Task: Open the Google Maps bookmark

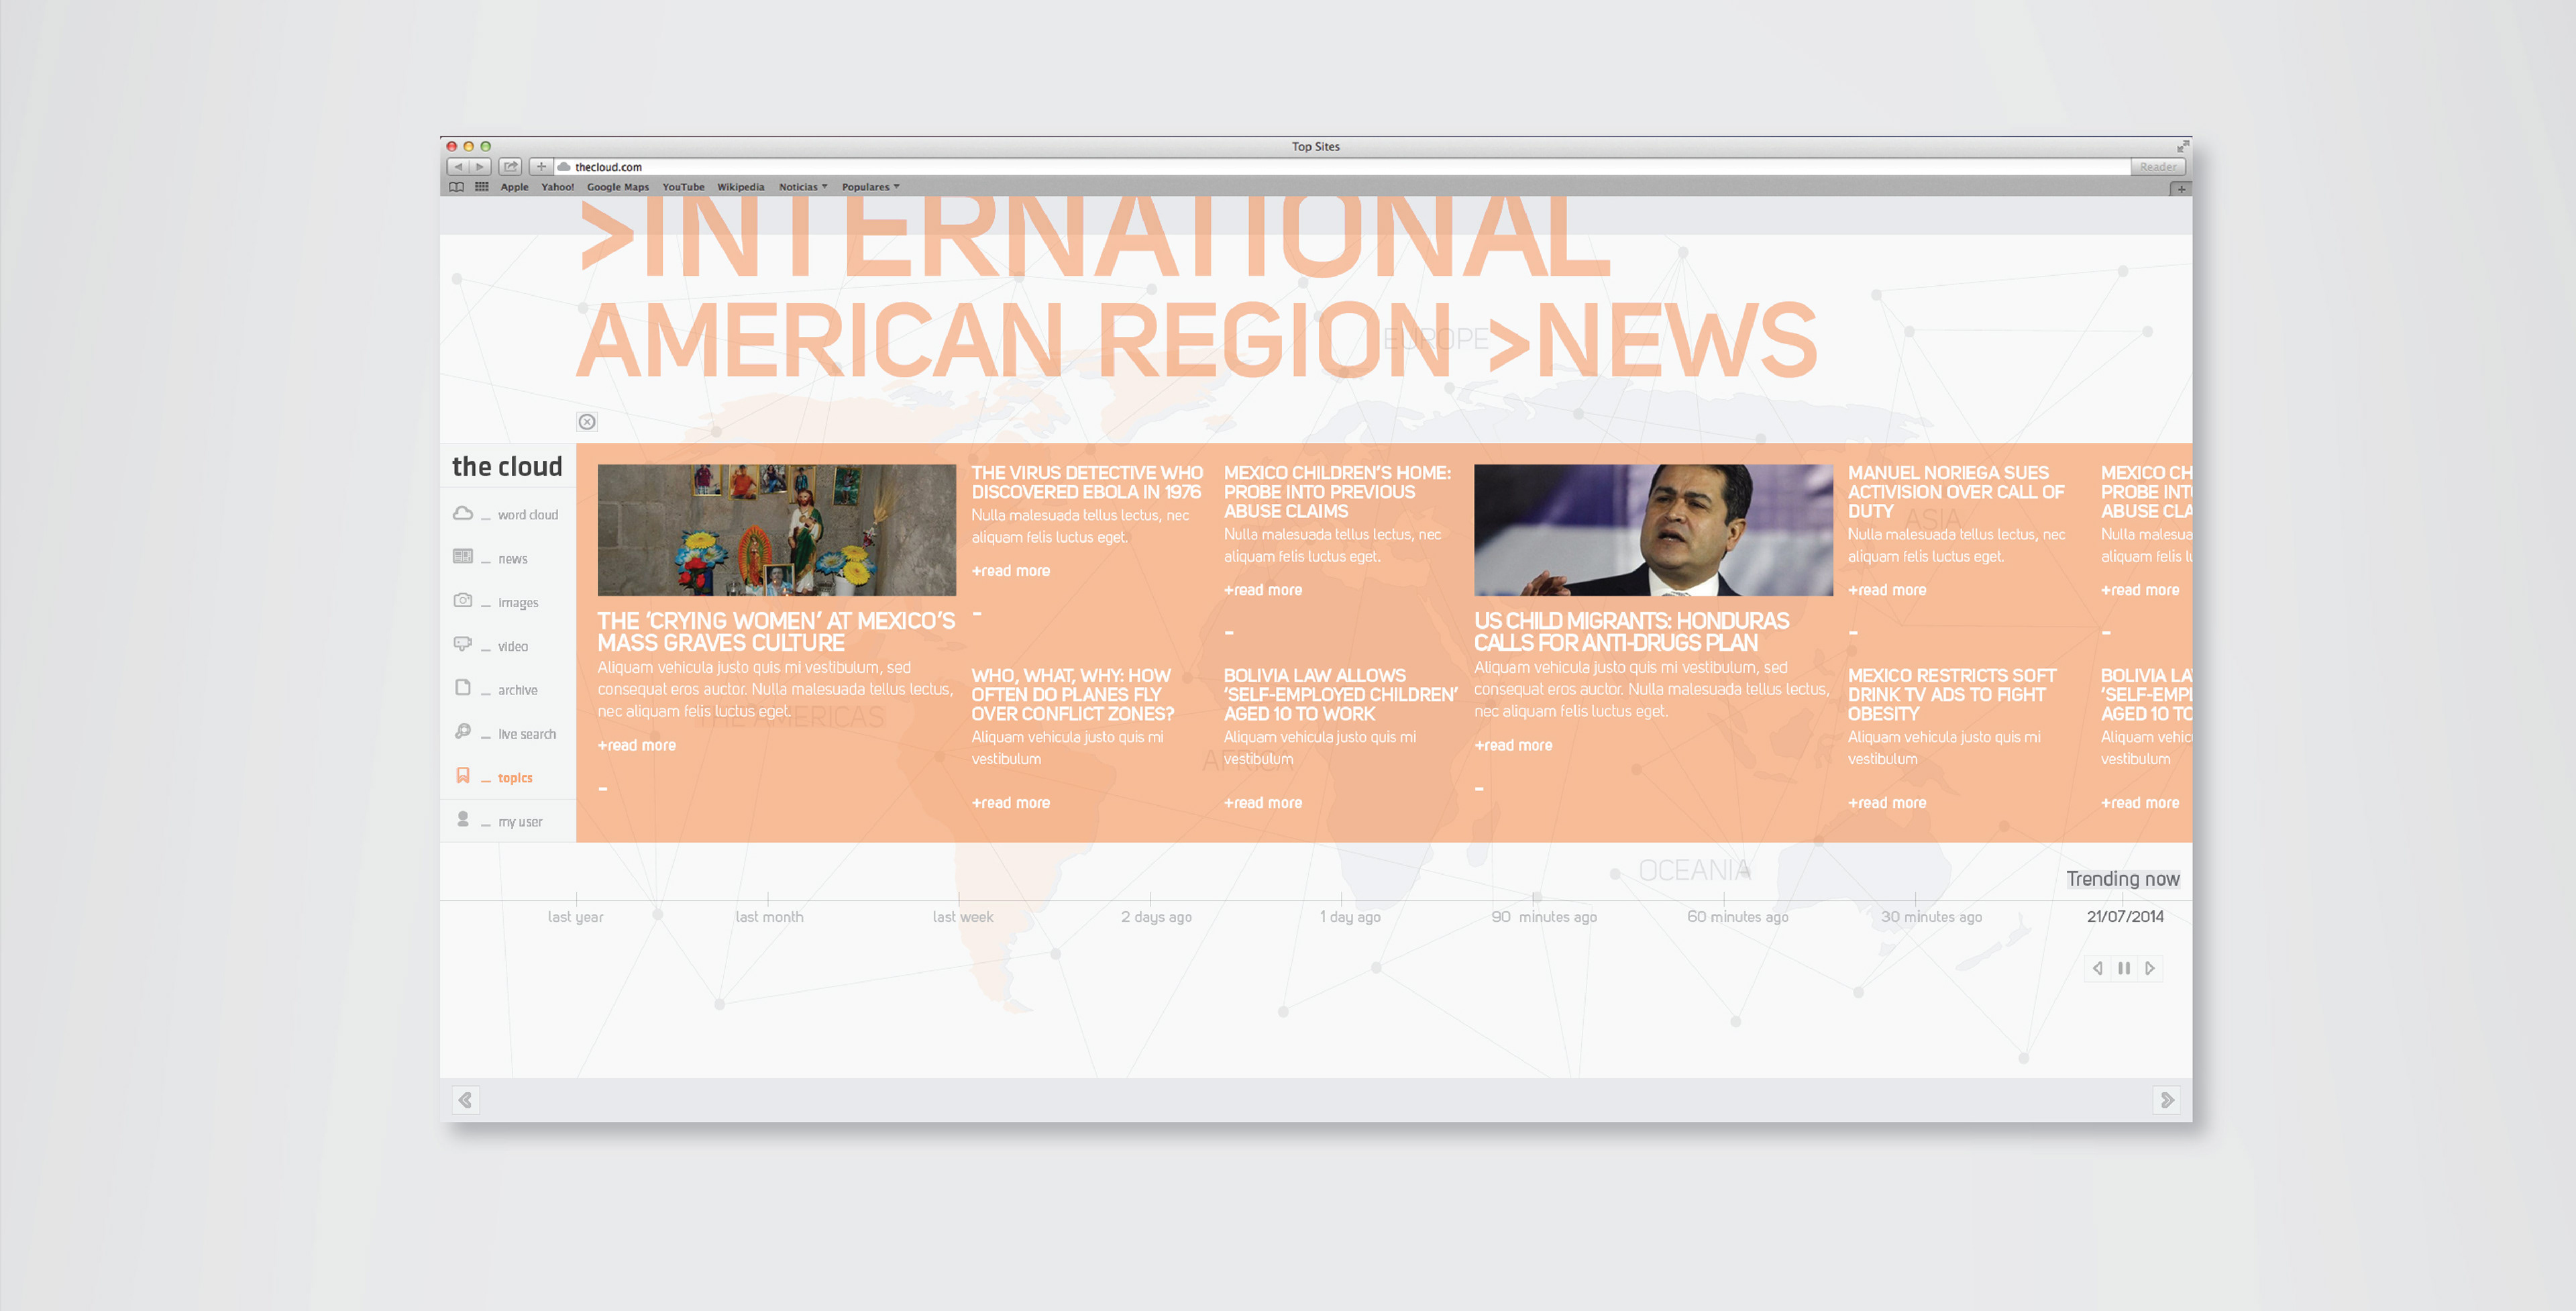Action: coord(618,187)
